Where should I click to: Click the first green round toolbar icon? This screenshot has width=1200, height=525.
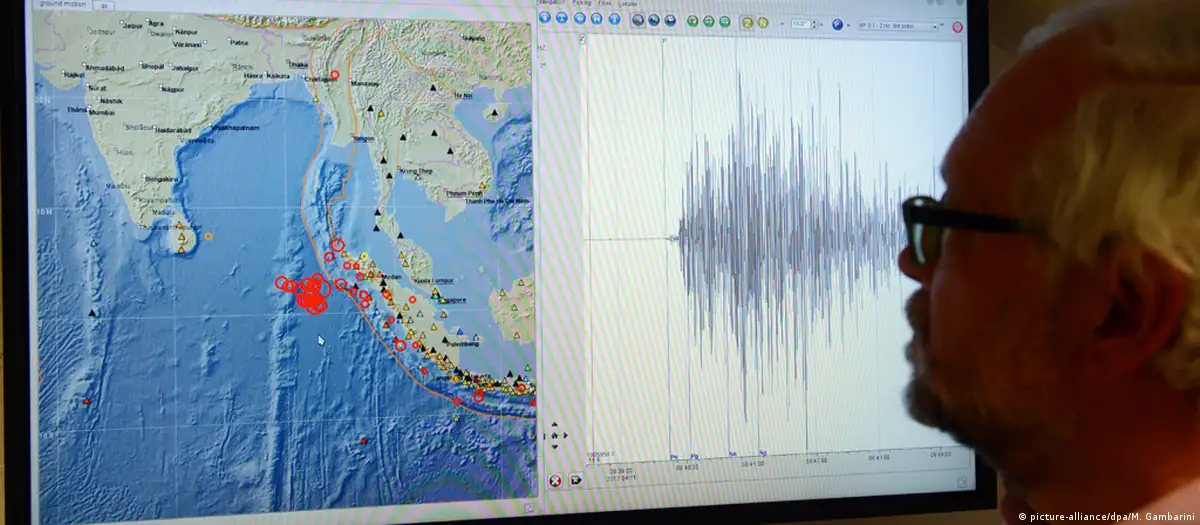click(x=692, y=21)
